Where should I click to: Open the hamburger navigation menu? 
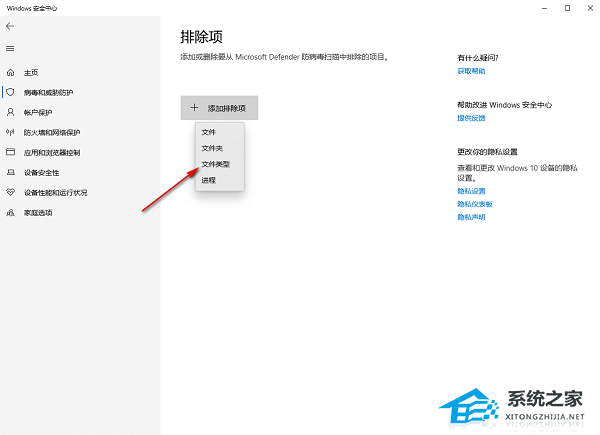(x=10, y=49)
